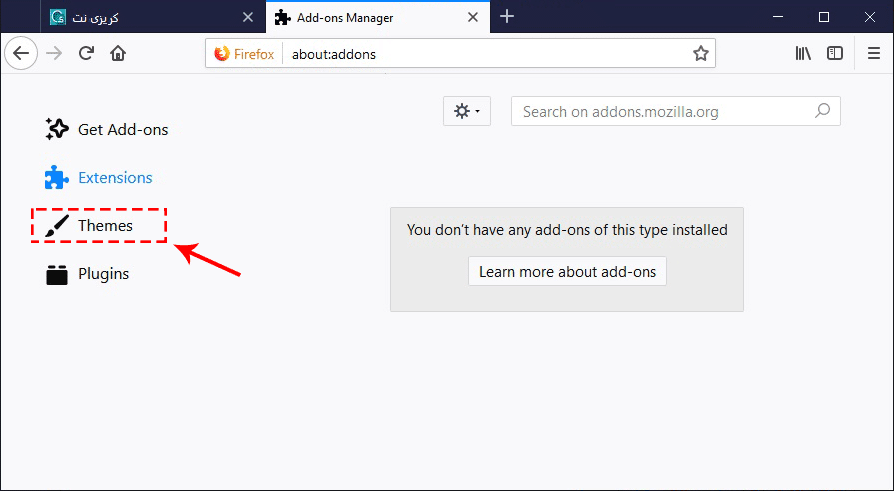Open the Library icon in toolbar
The width and height of the screenshot is (894, 491).
pos(803,54)
